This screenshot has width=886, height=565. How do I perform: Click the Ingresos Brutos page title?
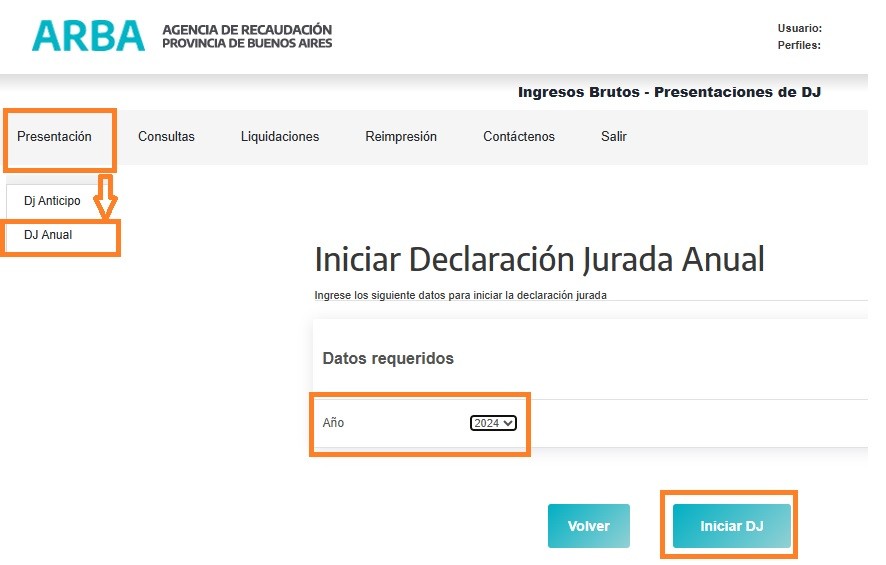(668, 92)
